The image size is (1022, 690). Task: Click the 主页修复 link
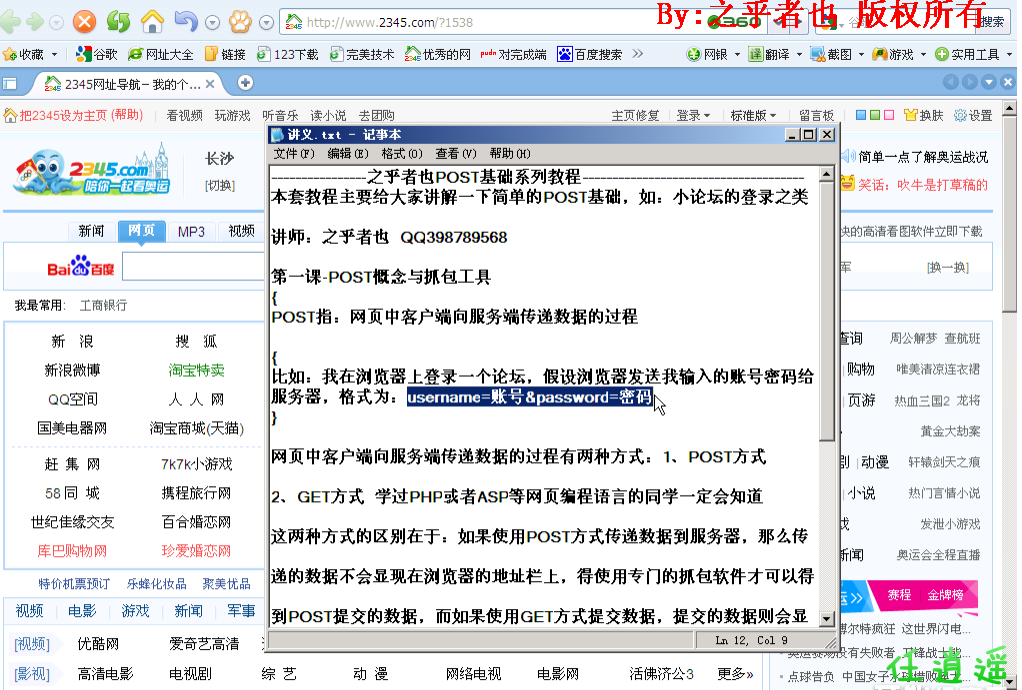[x=635, y=115]
